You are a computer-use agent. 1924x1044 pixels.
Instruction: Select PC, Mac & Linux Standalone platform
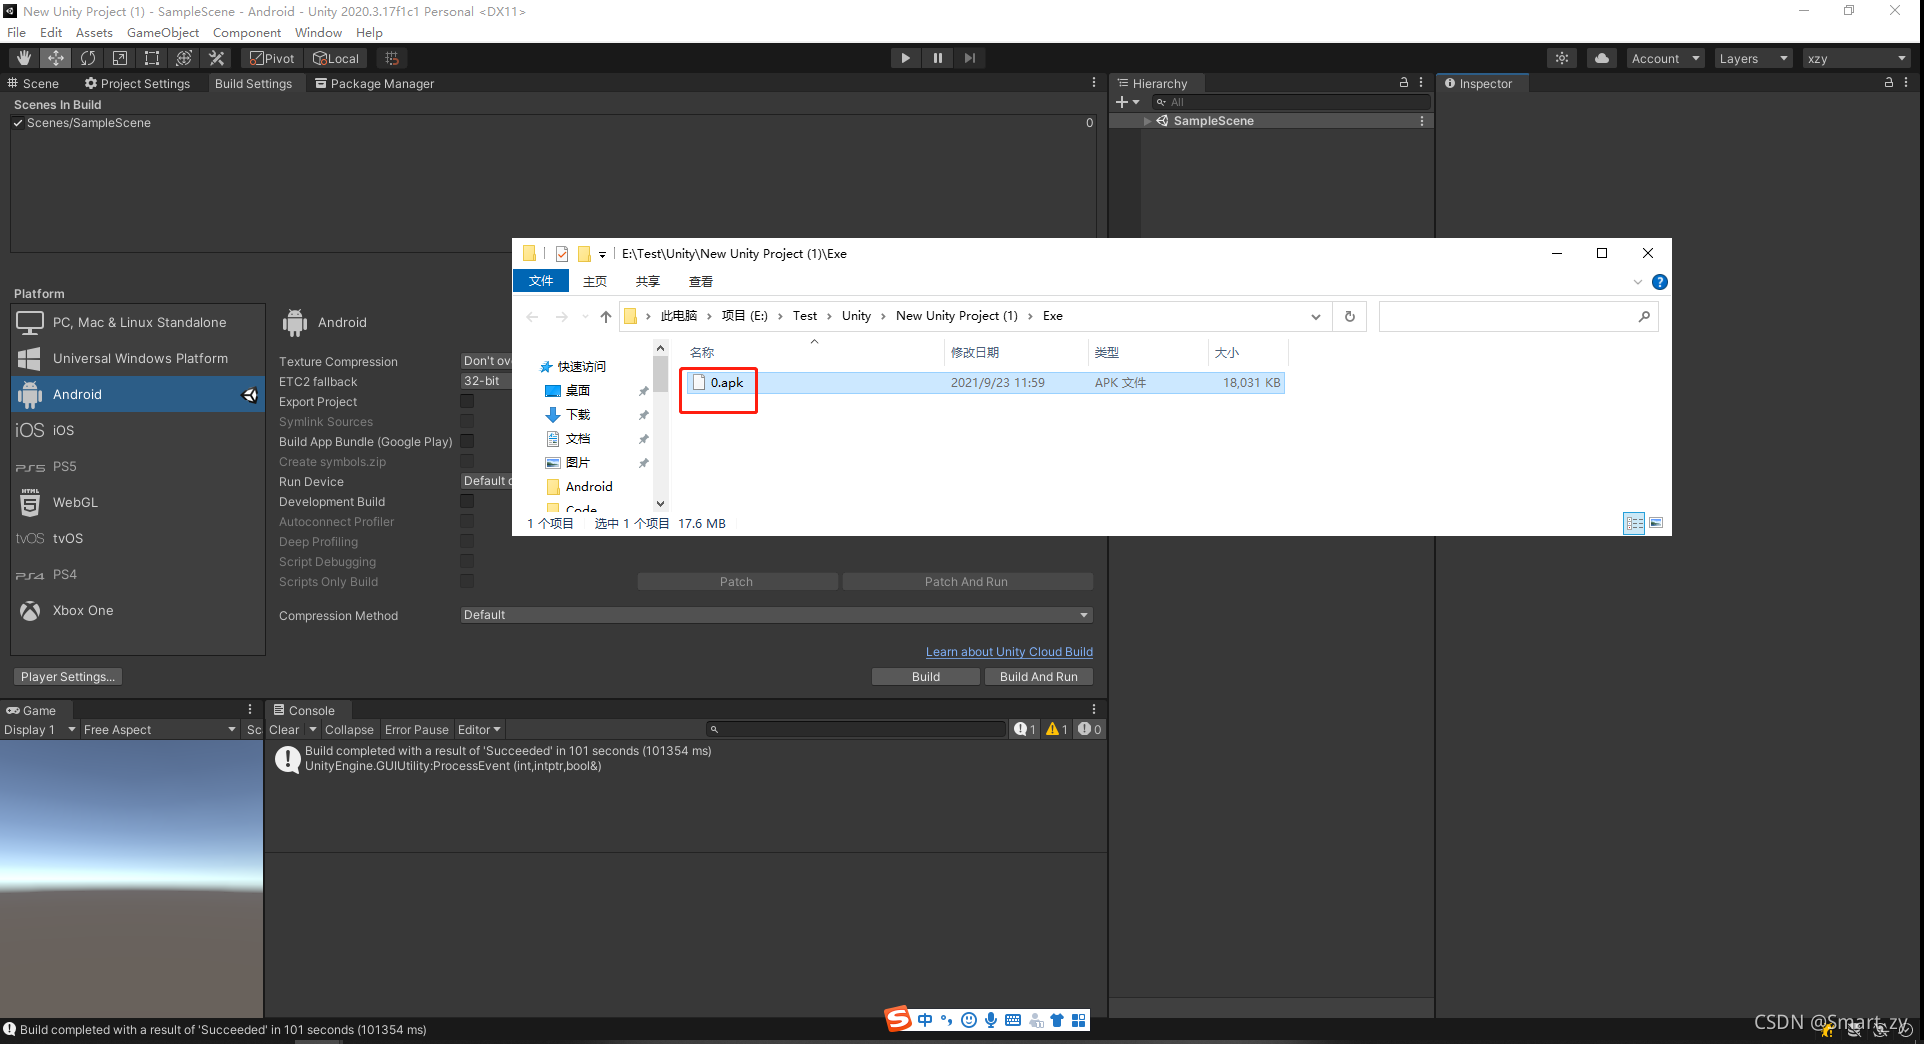[138, 322]
